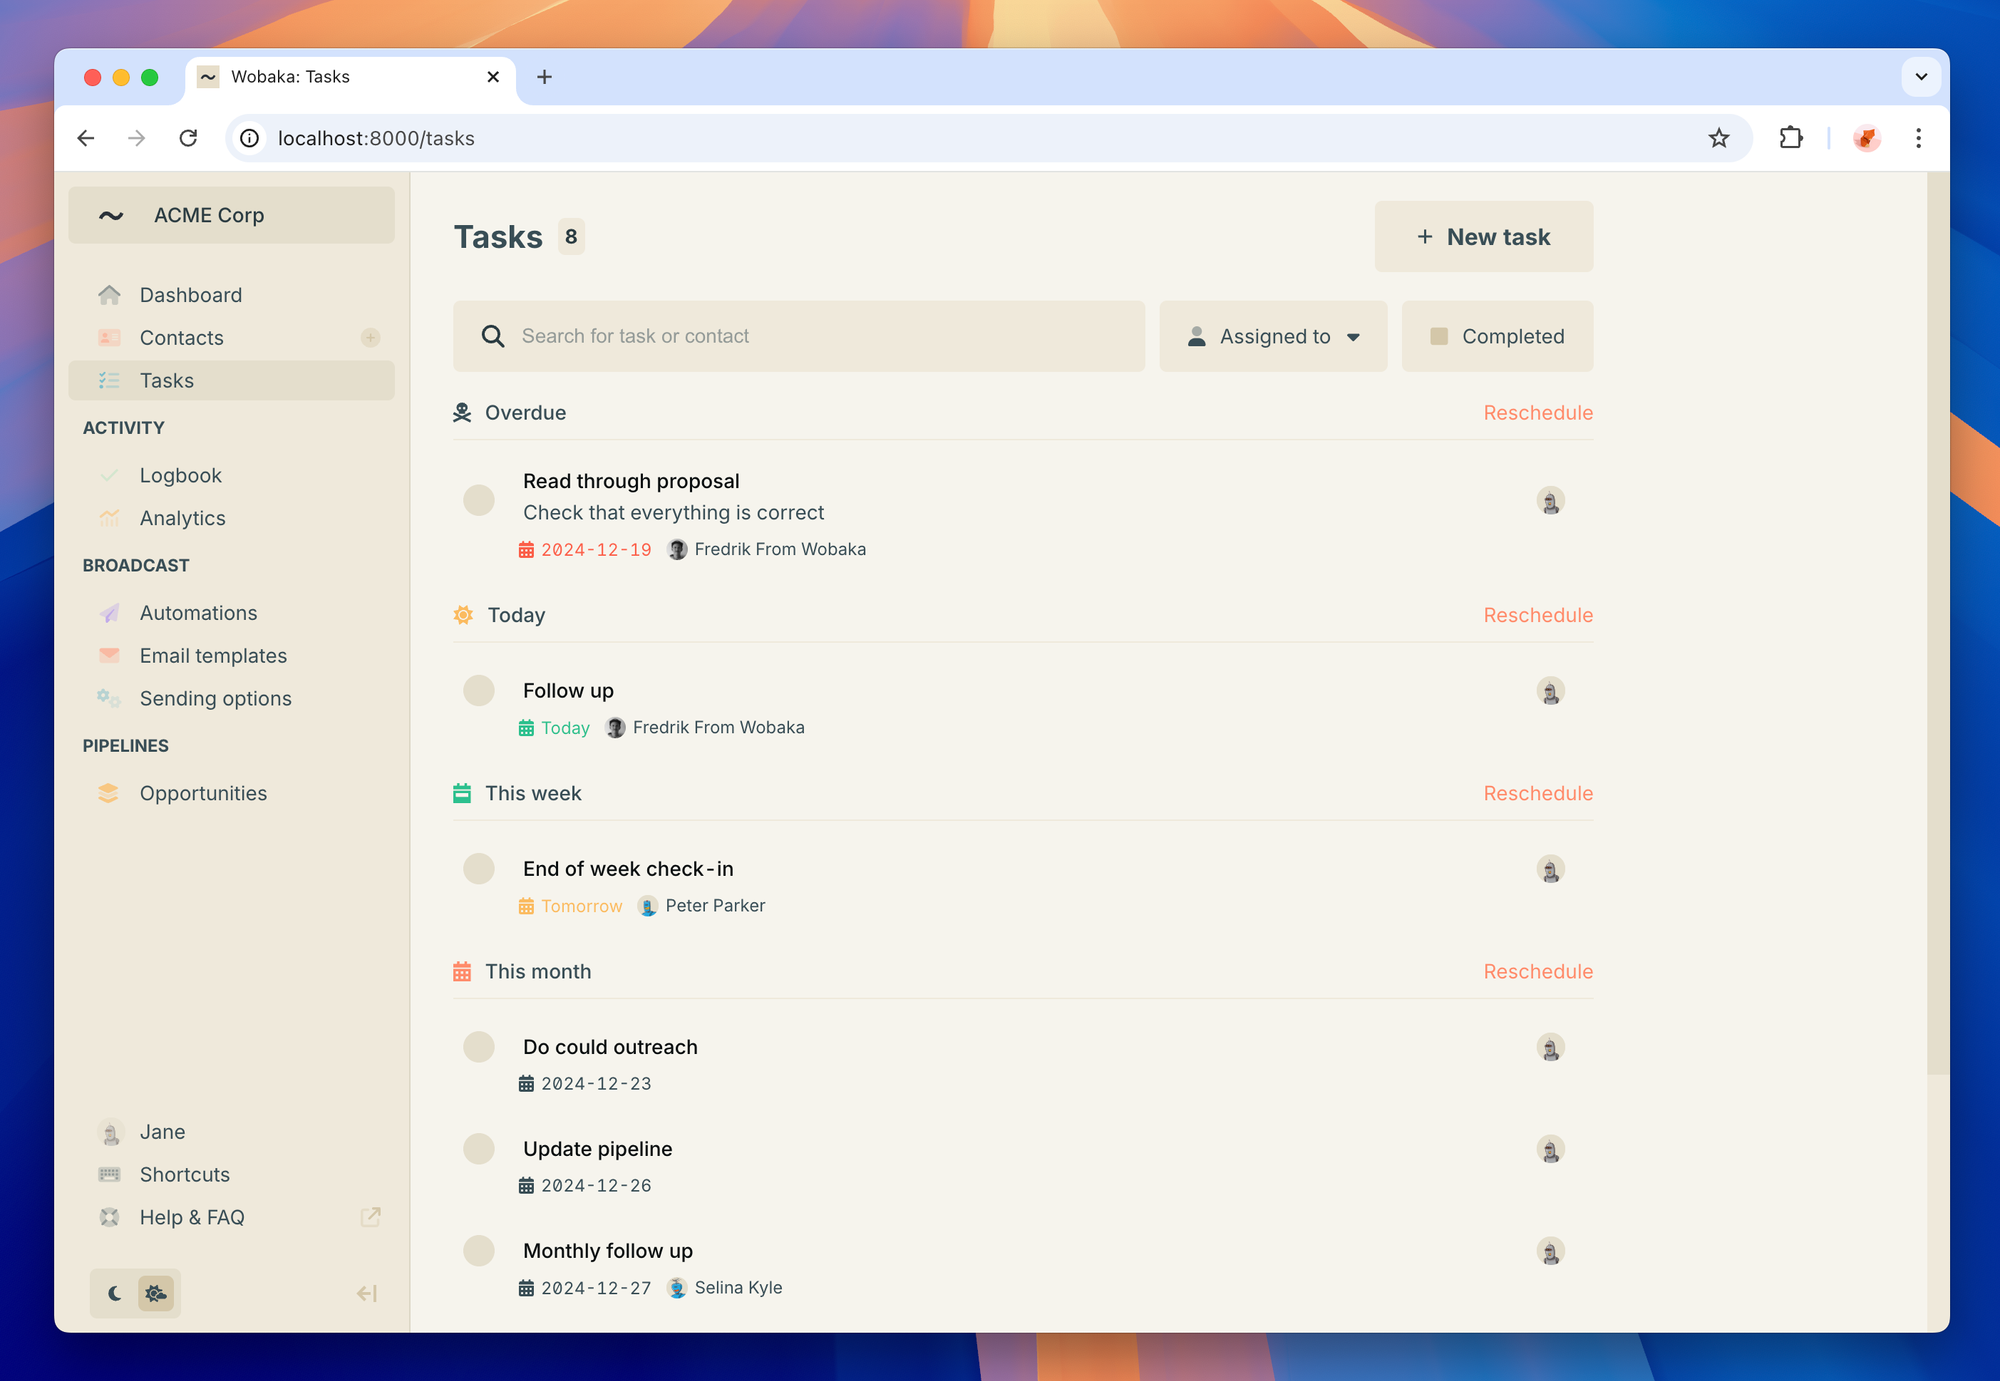Click the red calendar icon beside 2024-12-19
This screenshot has width=2000, height=1381.
(x=526, y=549)
